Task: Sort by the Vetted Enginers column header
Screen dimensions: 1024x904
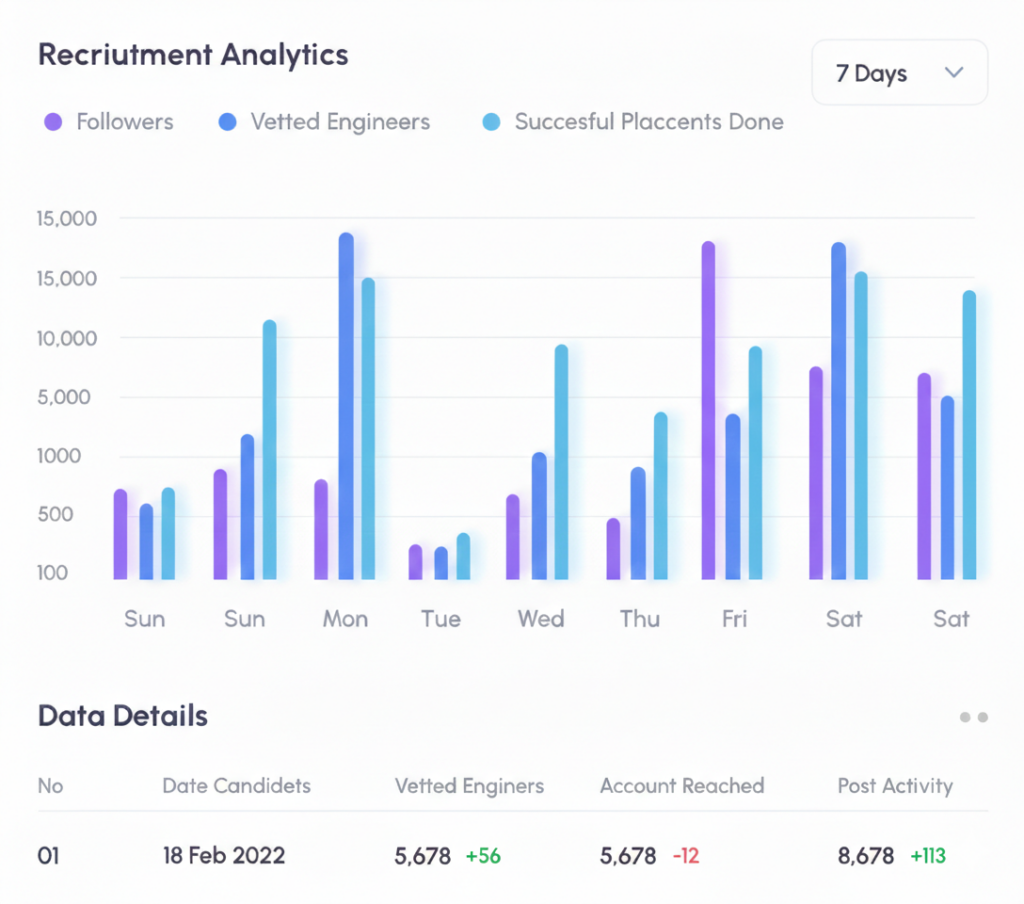Action: coord(469,786)
